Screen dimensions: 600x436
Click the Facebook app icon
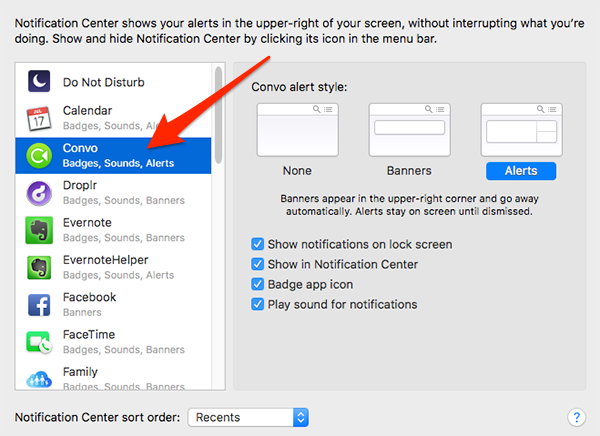[39, 304]
